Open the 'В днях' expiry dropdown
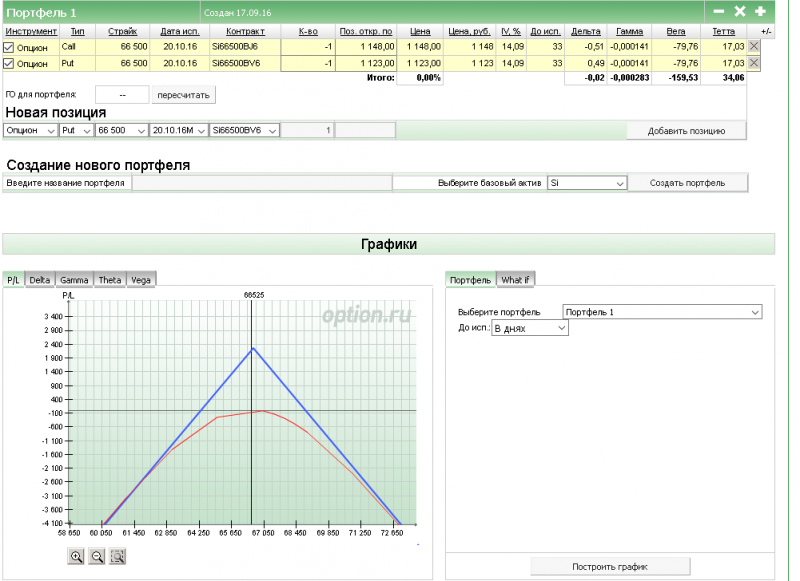The width and height of the screenshot is (800, 581). click(x=529, y=328)
